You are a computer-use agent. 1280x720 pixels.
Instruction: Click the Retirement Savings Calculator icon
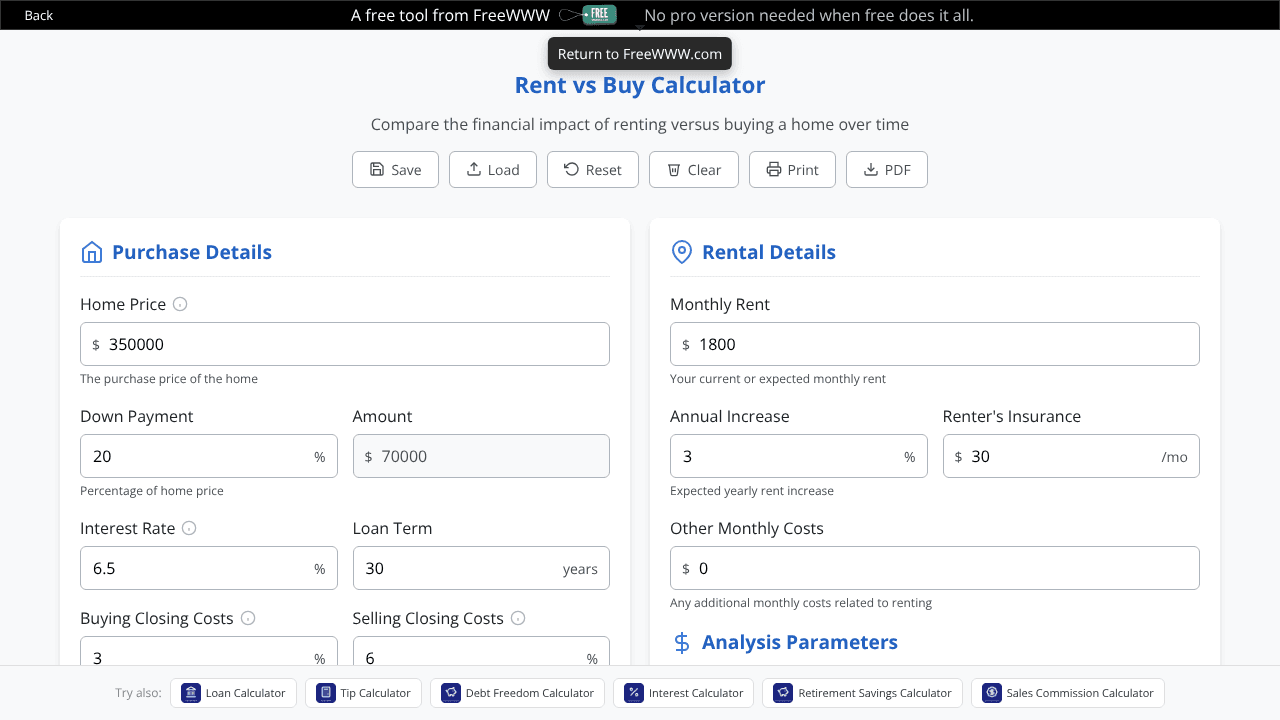point(783,693)
